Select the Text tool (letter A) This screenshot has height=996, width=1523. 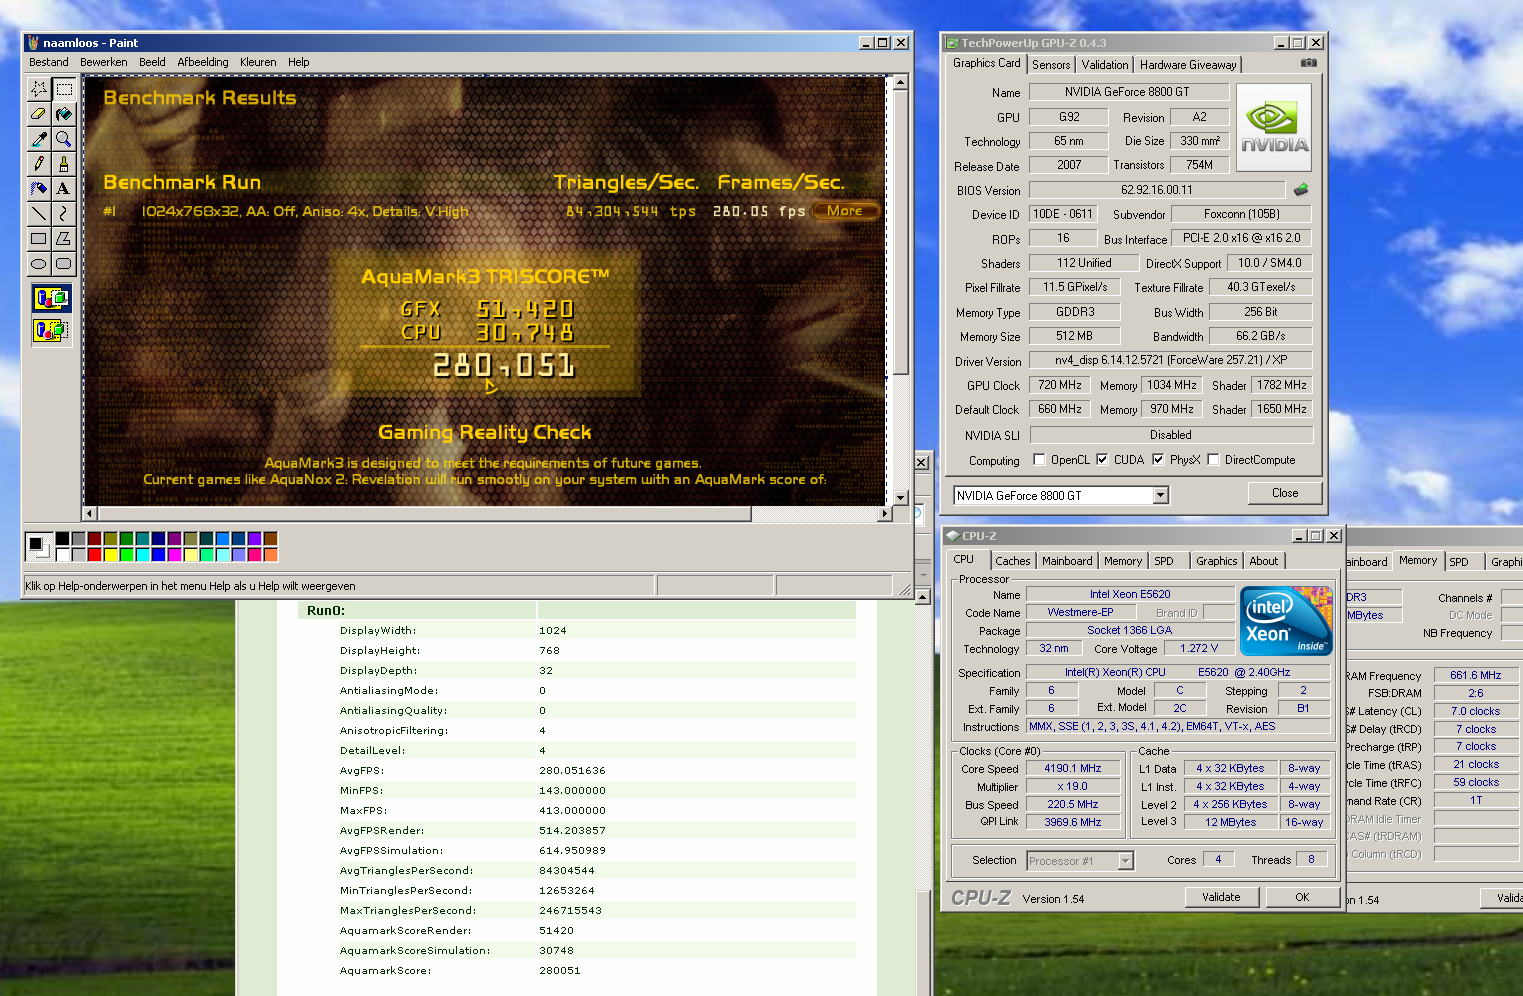(x=64, y=188)
